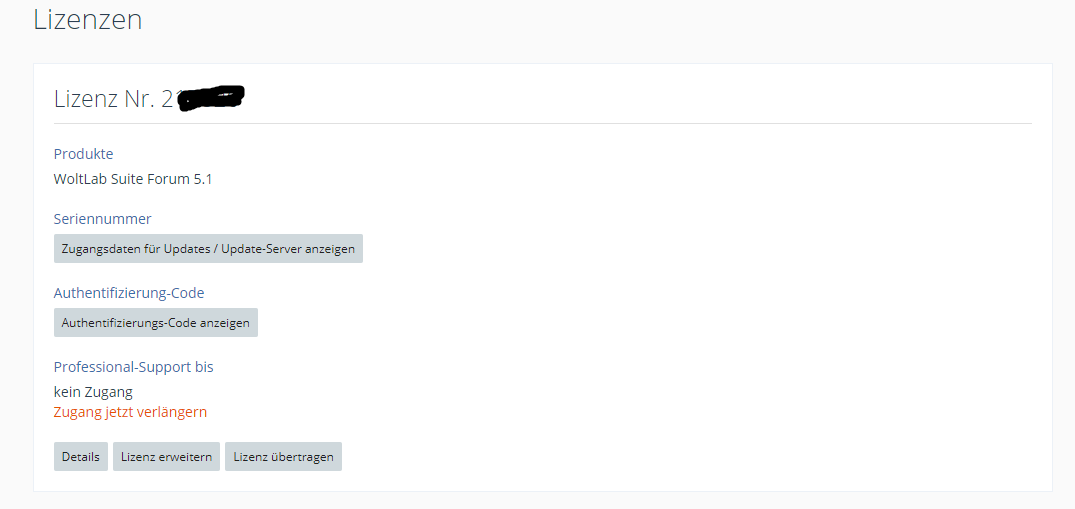The image size is (1075, 509).
Task: Show update server access credentials
Action: (x=208, y=249)
